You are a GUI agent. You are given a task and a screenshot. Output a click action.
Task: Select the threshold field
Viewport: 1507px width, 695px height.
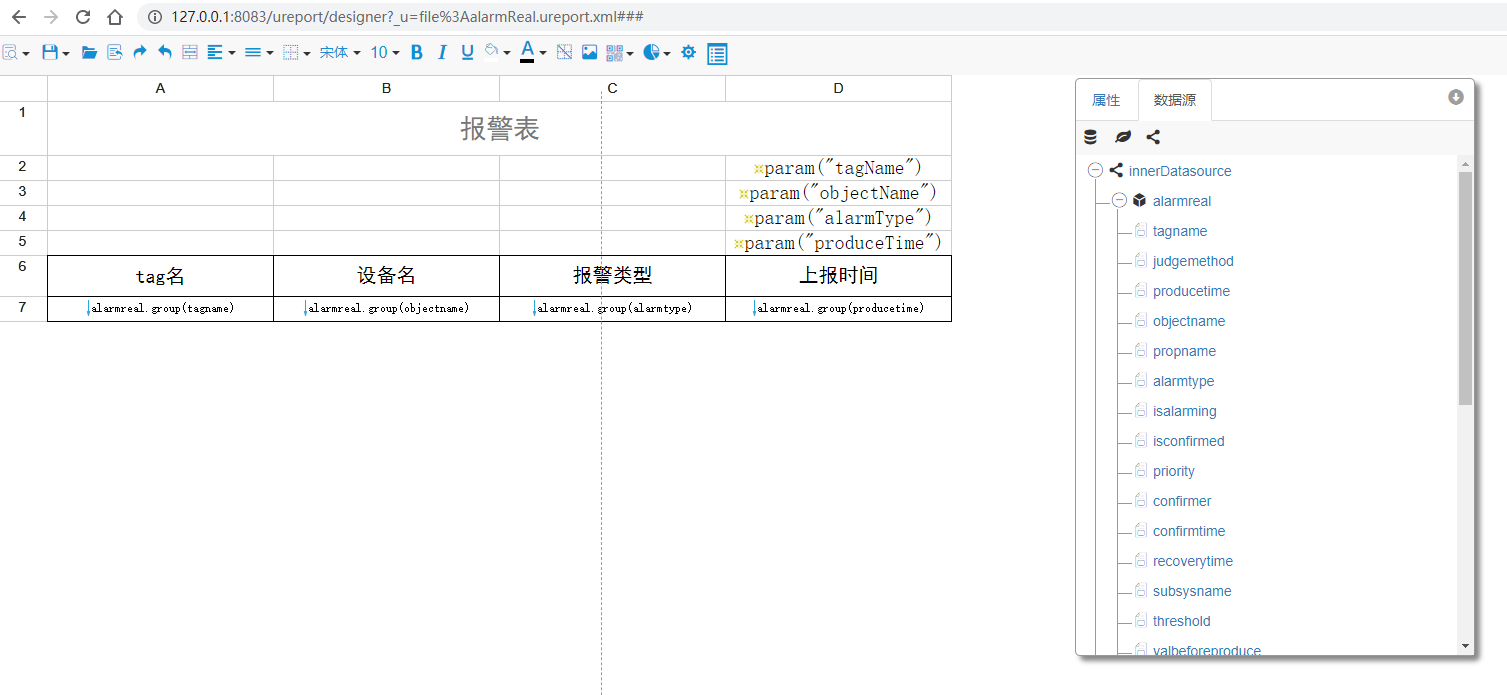click(x=1181, y=621)
